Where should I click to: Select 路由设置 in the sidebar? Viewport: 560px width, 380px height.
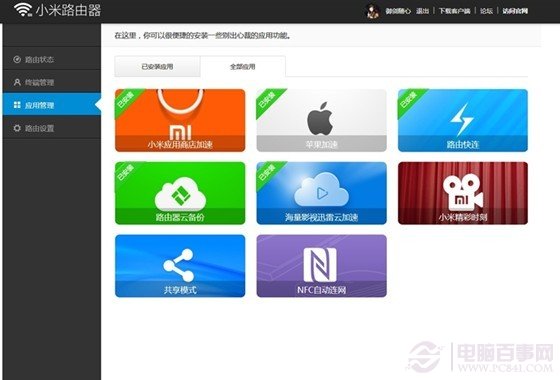click(x=52, y=128)
